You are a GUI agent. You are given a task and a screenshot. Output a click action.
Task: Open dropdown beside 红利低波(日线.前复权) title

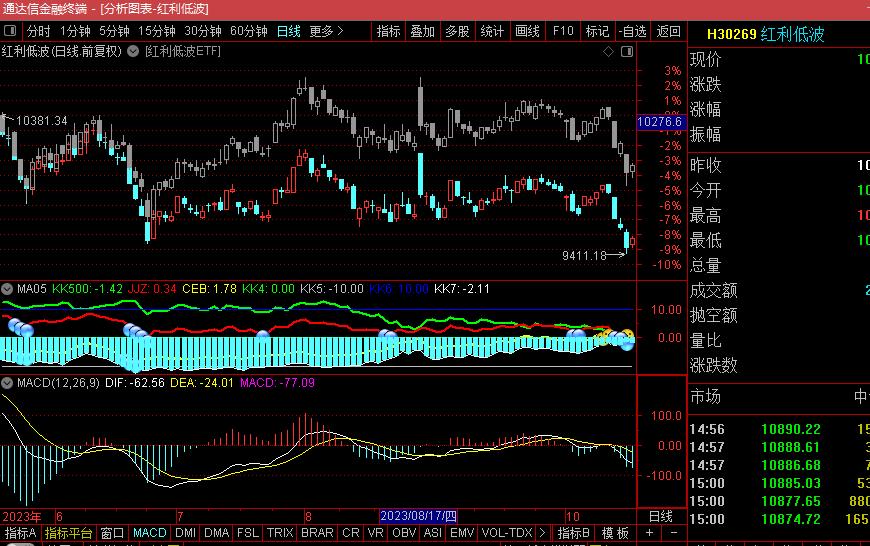click(x=133, y=52)
